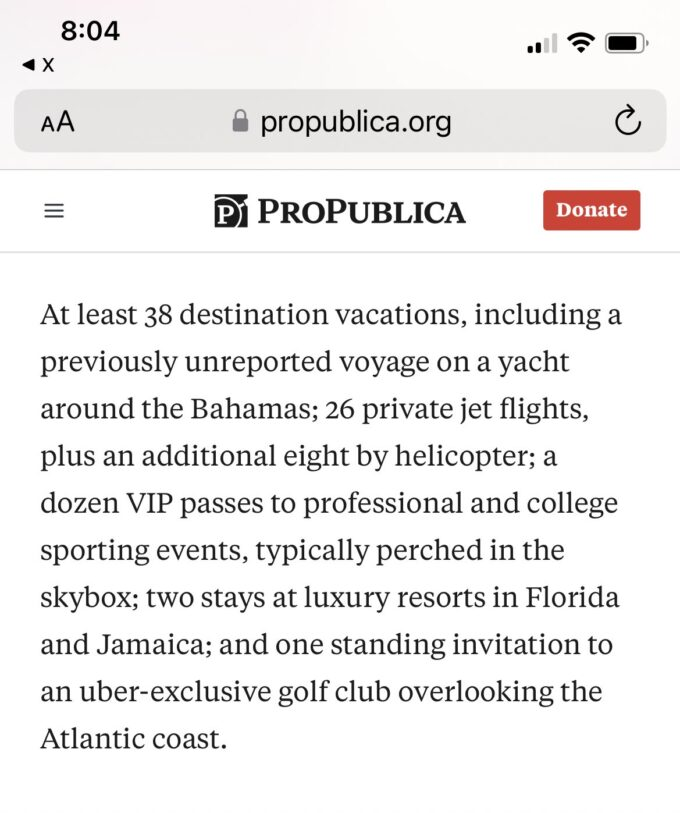Select the propublica.org address field
The height and width of the screenshot is (813, 680).
pyautogui.click(x=355, y=122)
